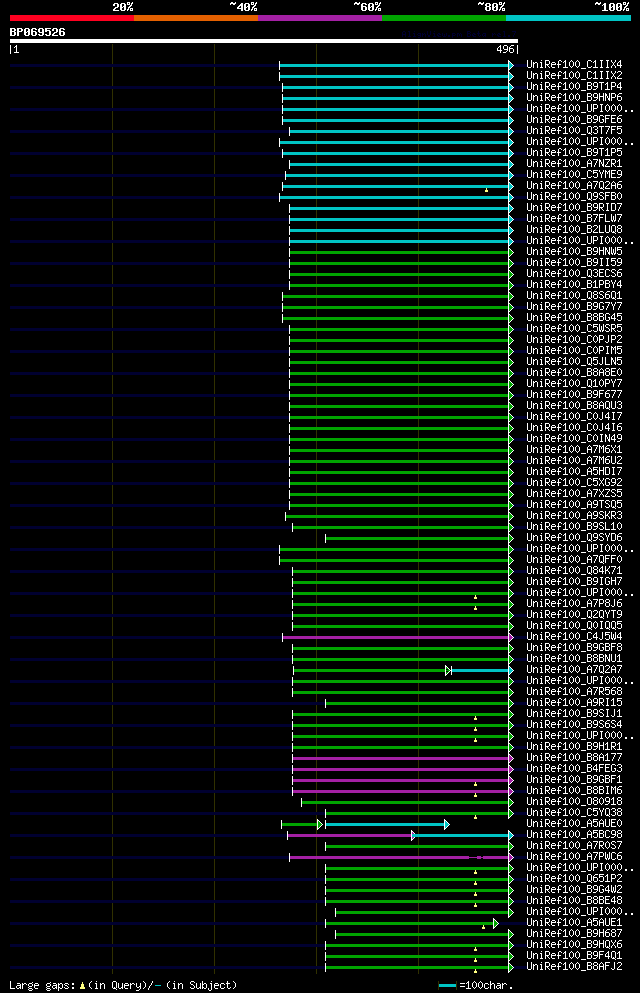The width and height of the screenshot is (640, 993).
Task: Click the yellow gap marker on UniRef100_A7Q2A6 row
Action: coord(486,189)
